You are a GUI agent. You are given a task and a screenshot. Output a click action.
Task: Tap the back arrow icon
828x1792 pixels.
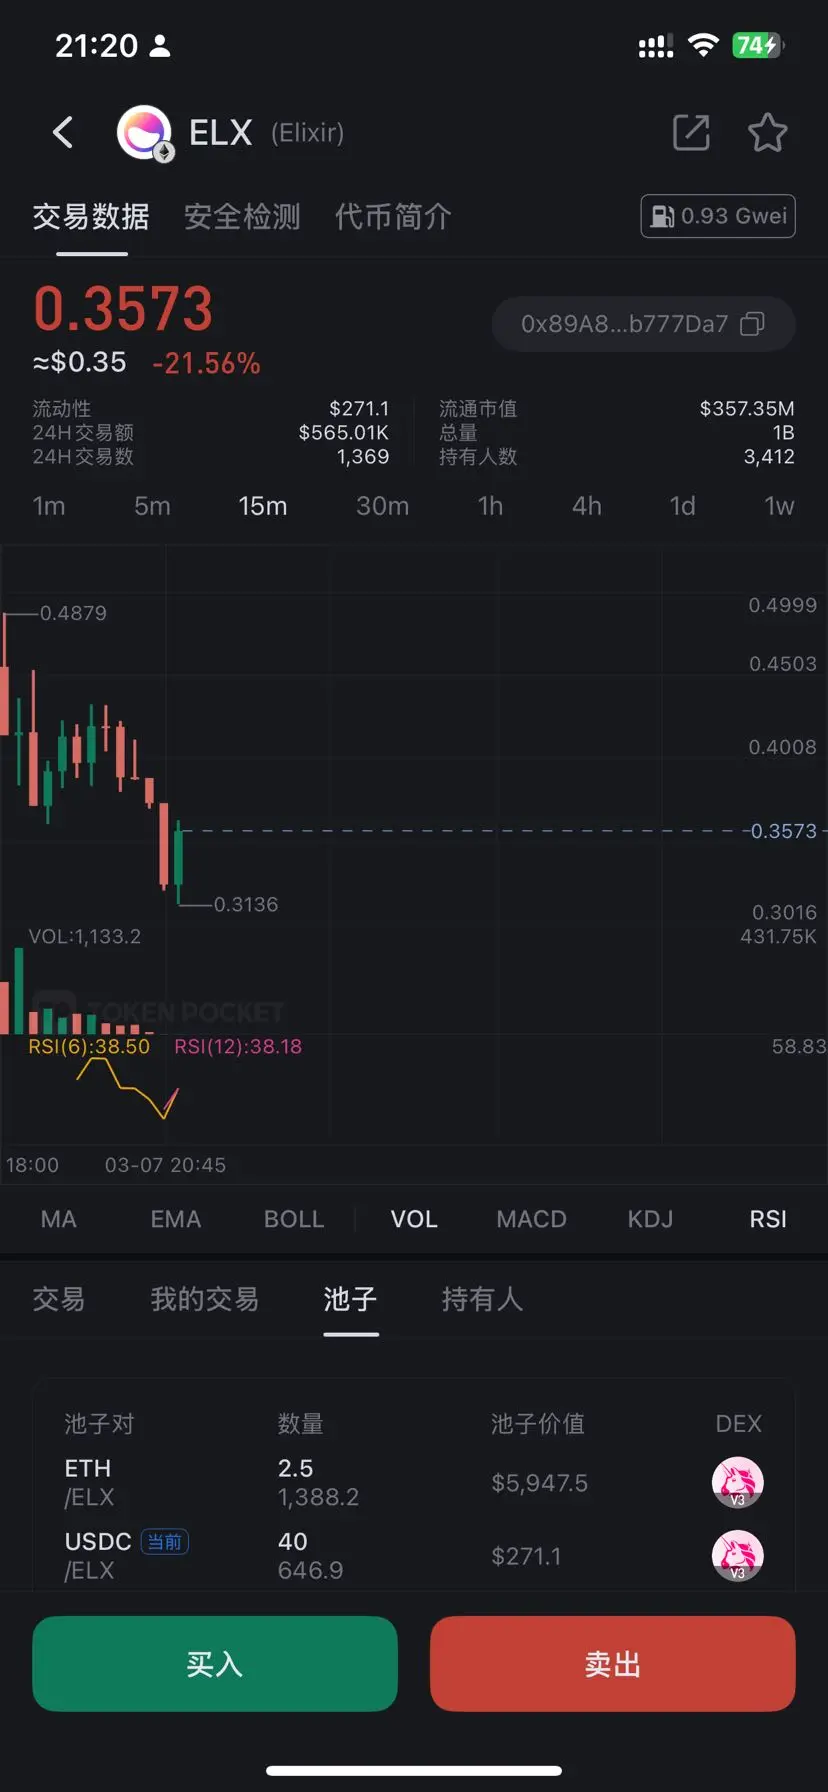63,132
